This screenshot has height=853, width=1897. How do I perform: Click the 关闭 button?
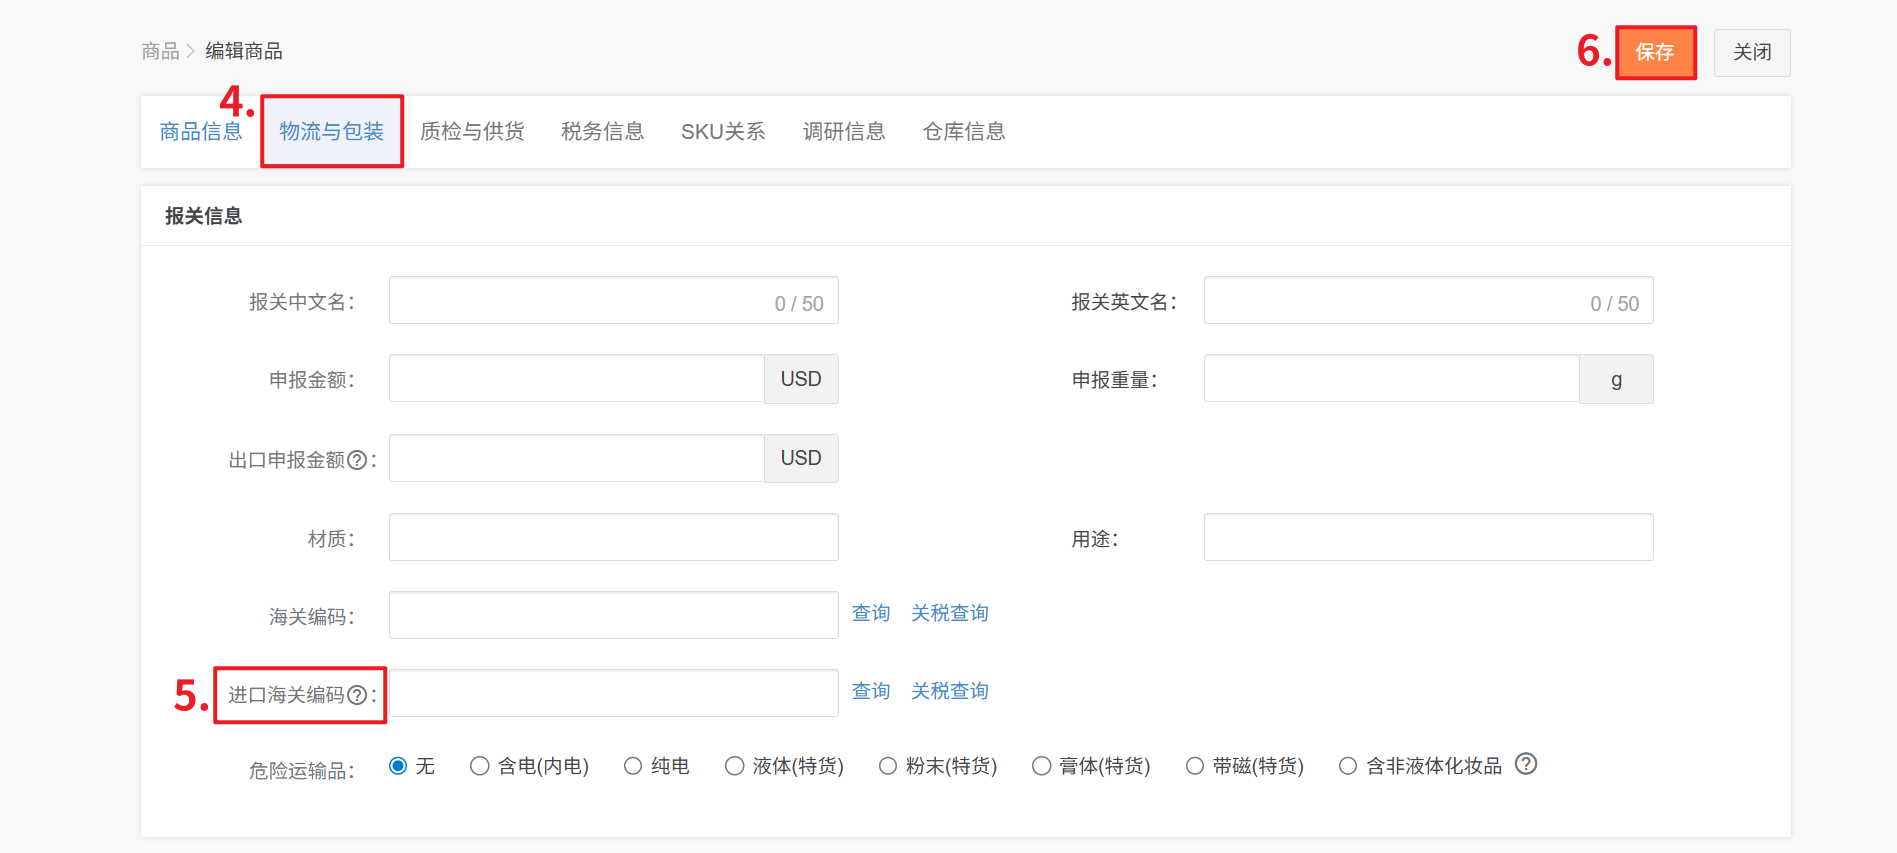click(1751, 52)
